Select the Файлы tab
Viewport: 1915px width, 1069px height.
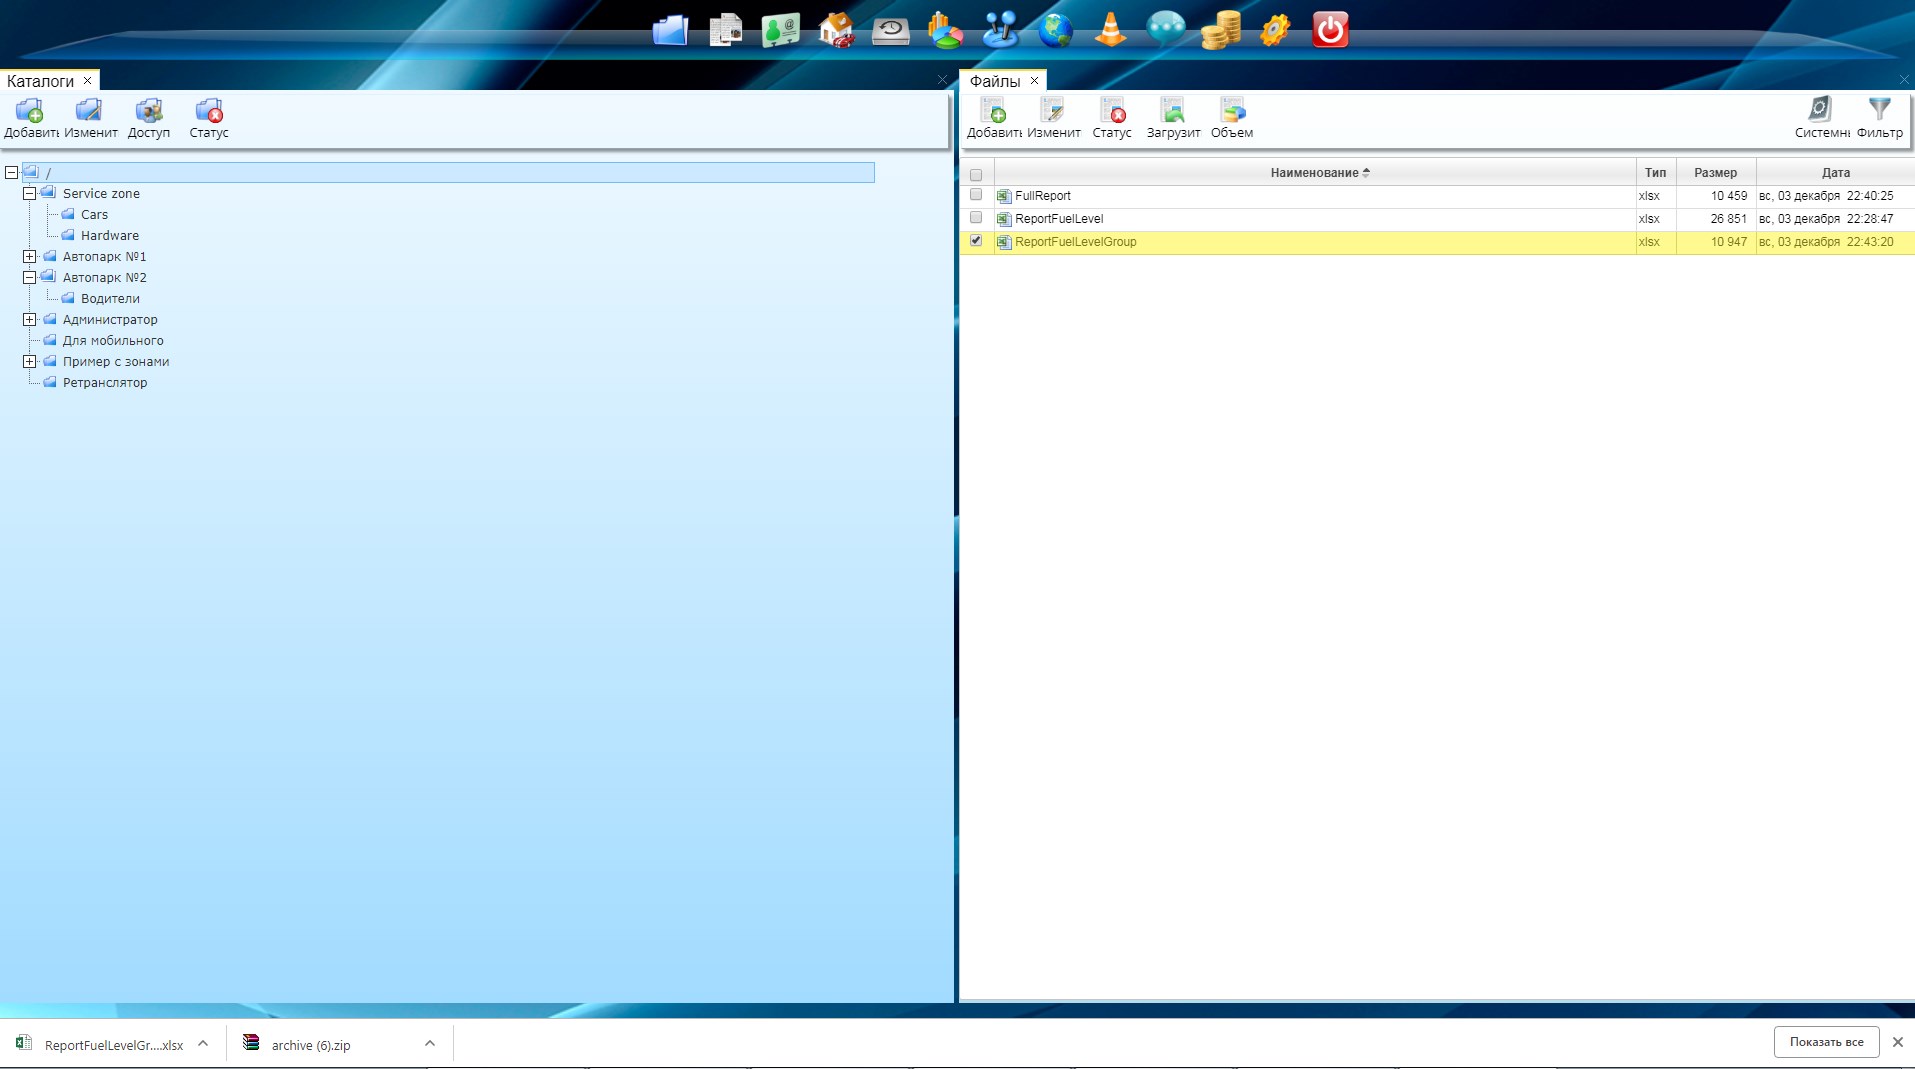click(x=994, y=81)
